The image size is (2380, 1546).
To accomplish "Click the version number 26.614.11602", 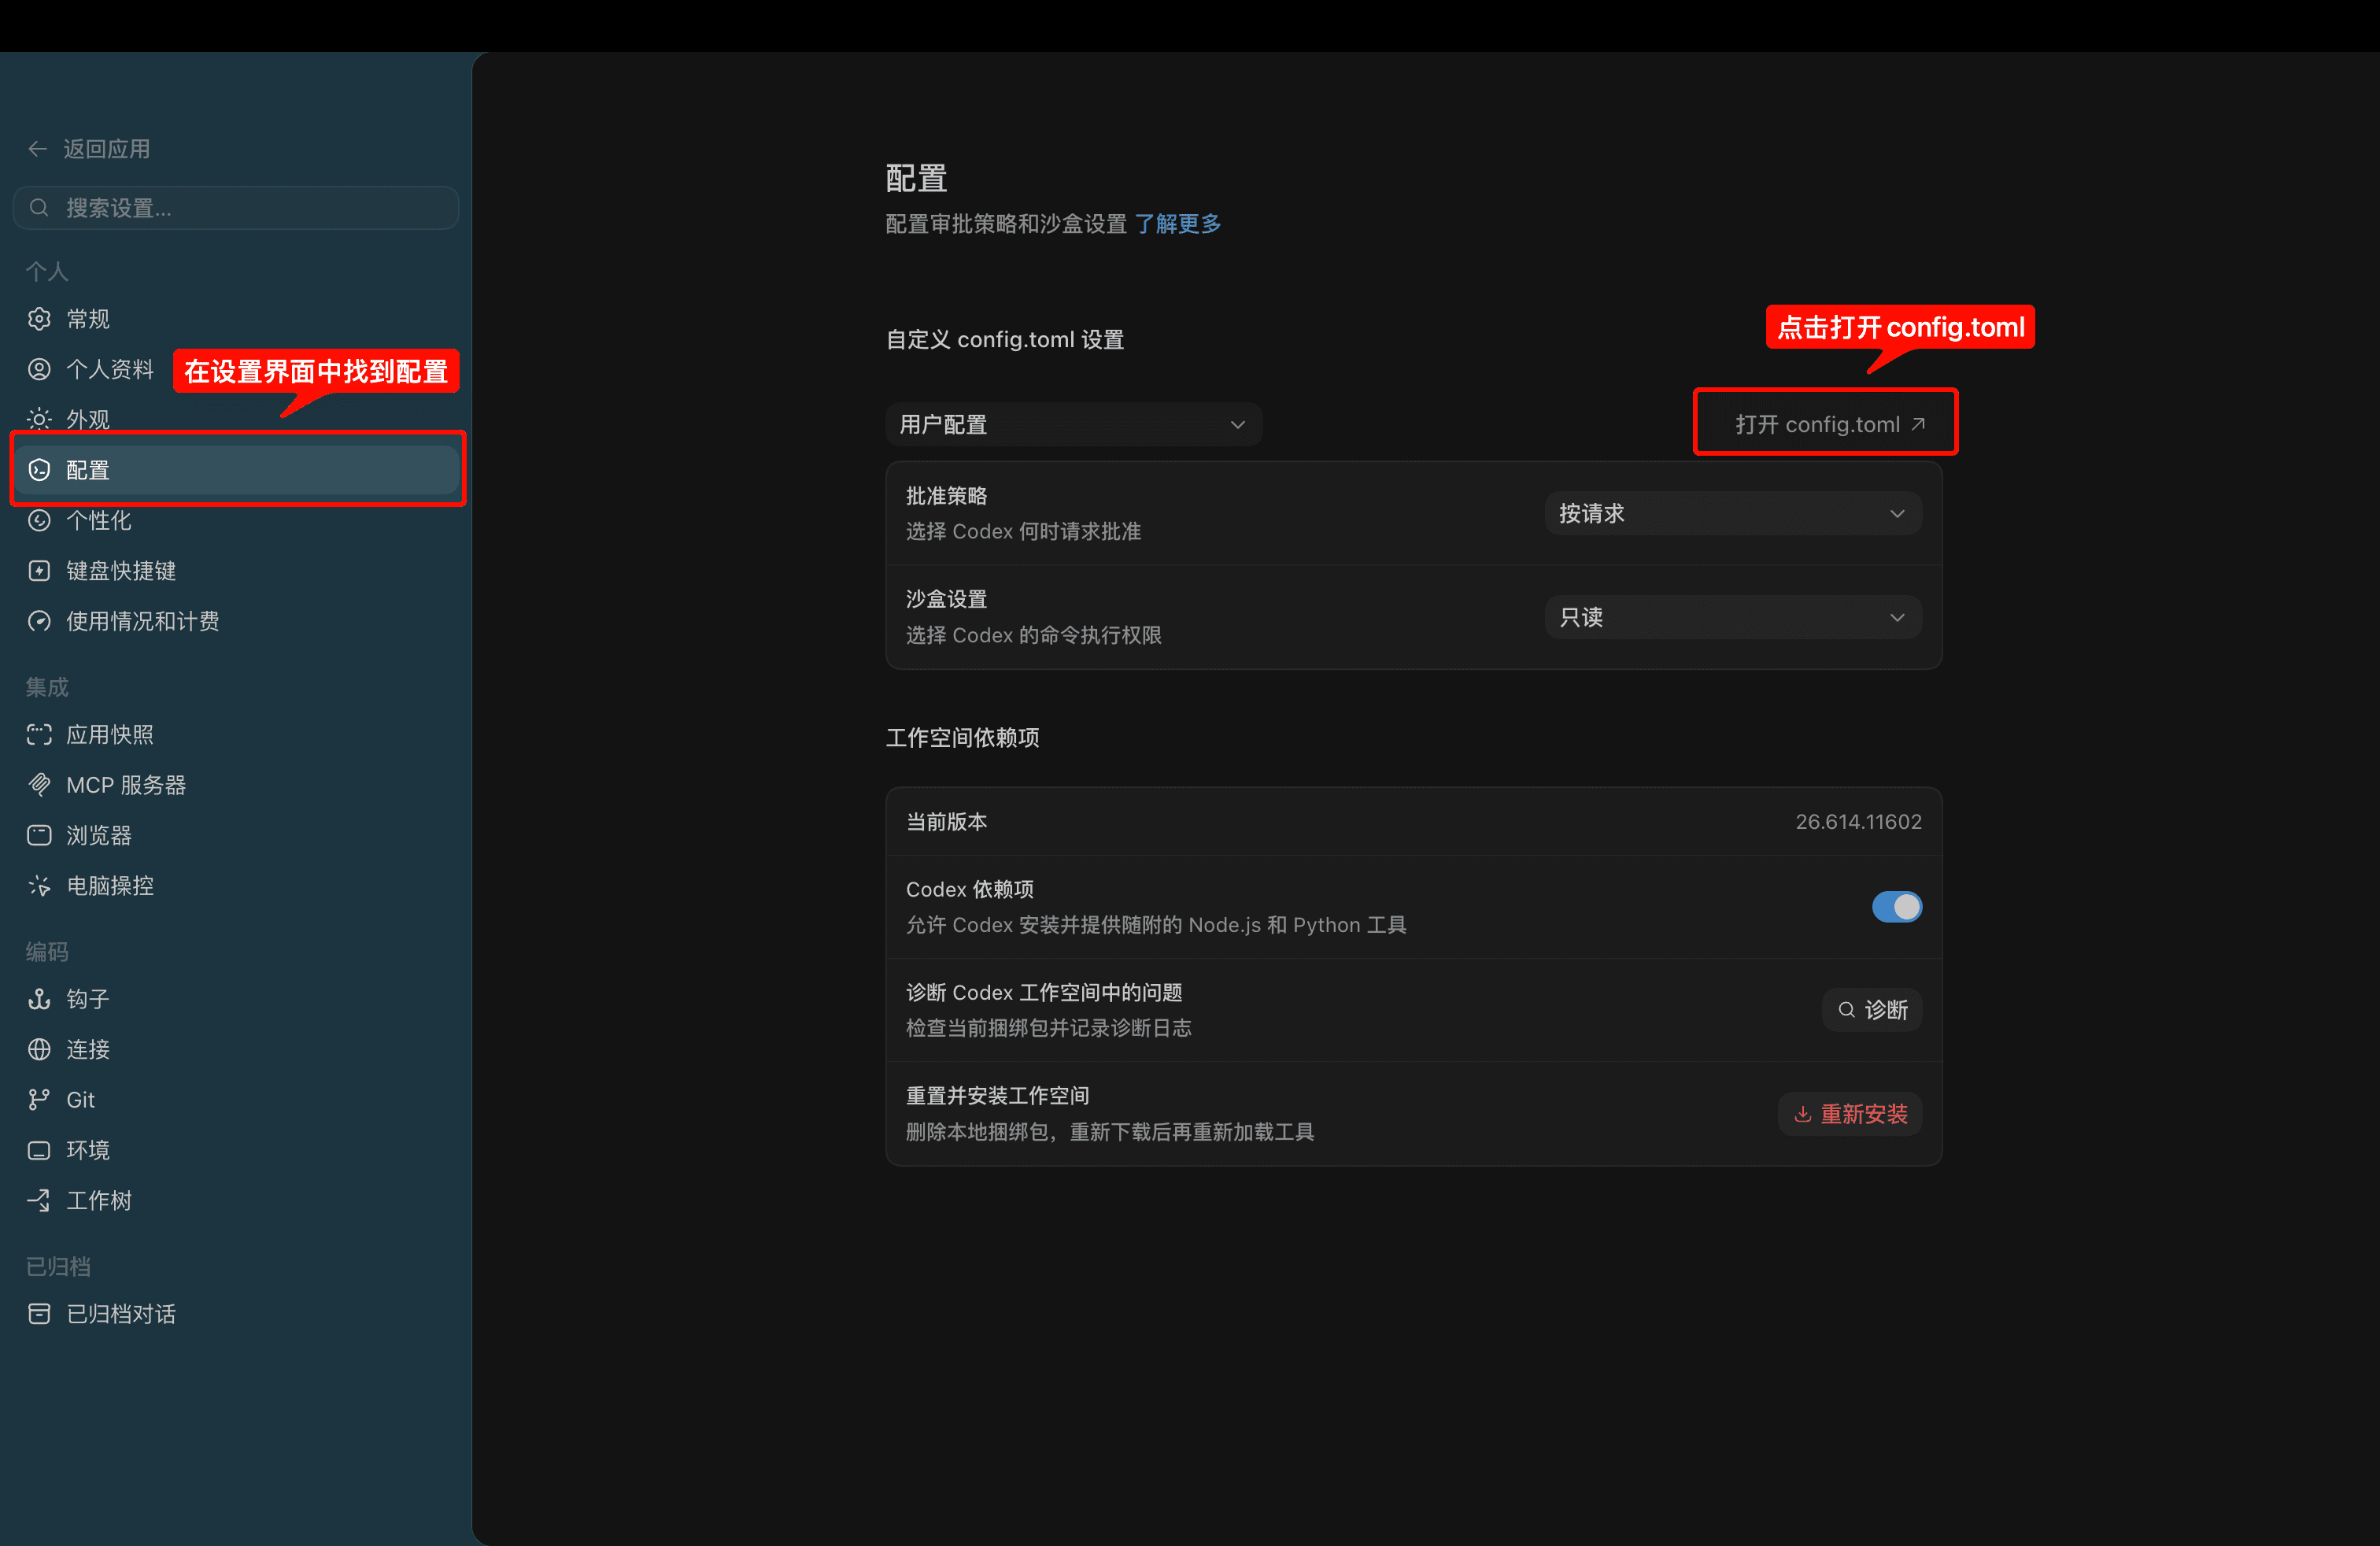I will point(1858,822).
